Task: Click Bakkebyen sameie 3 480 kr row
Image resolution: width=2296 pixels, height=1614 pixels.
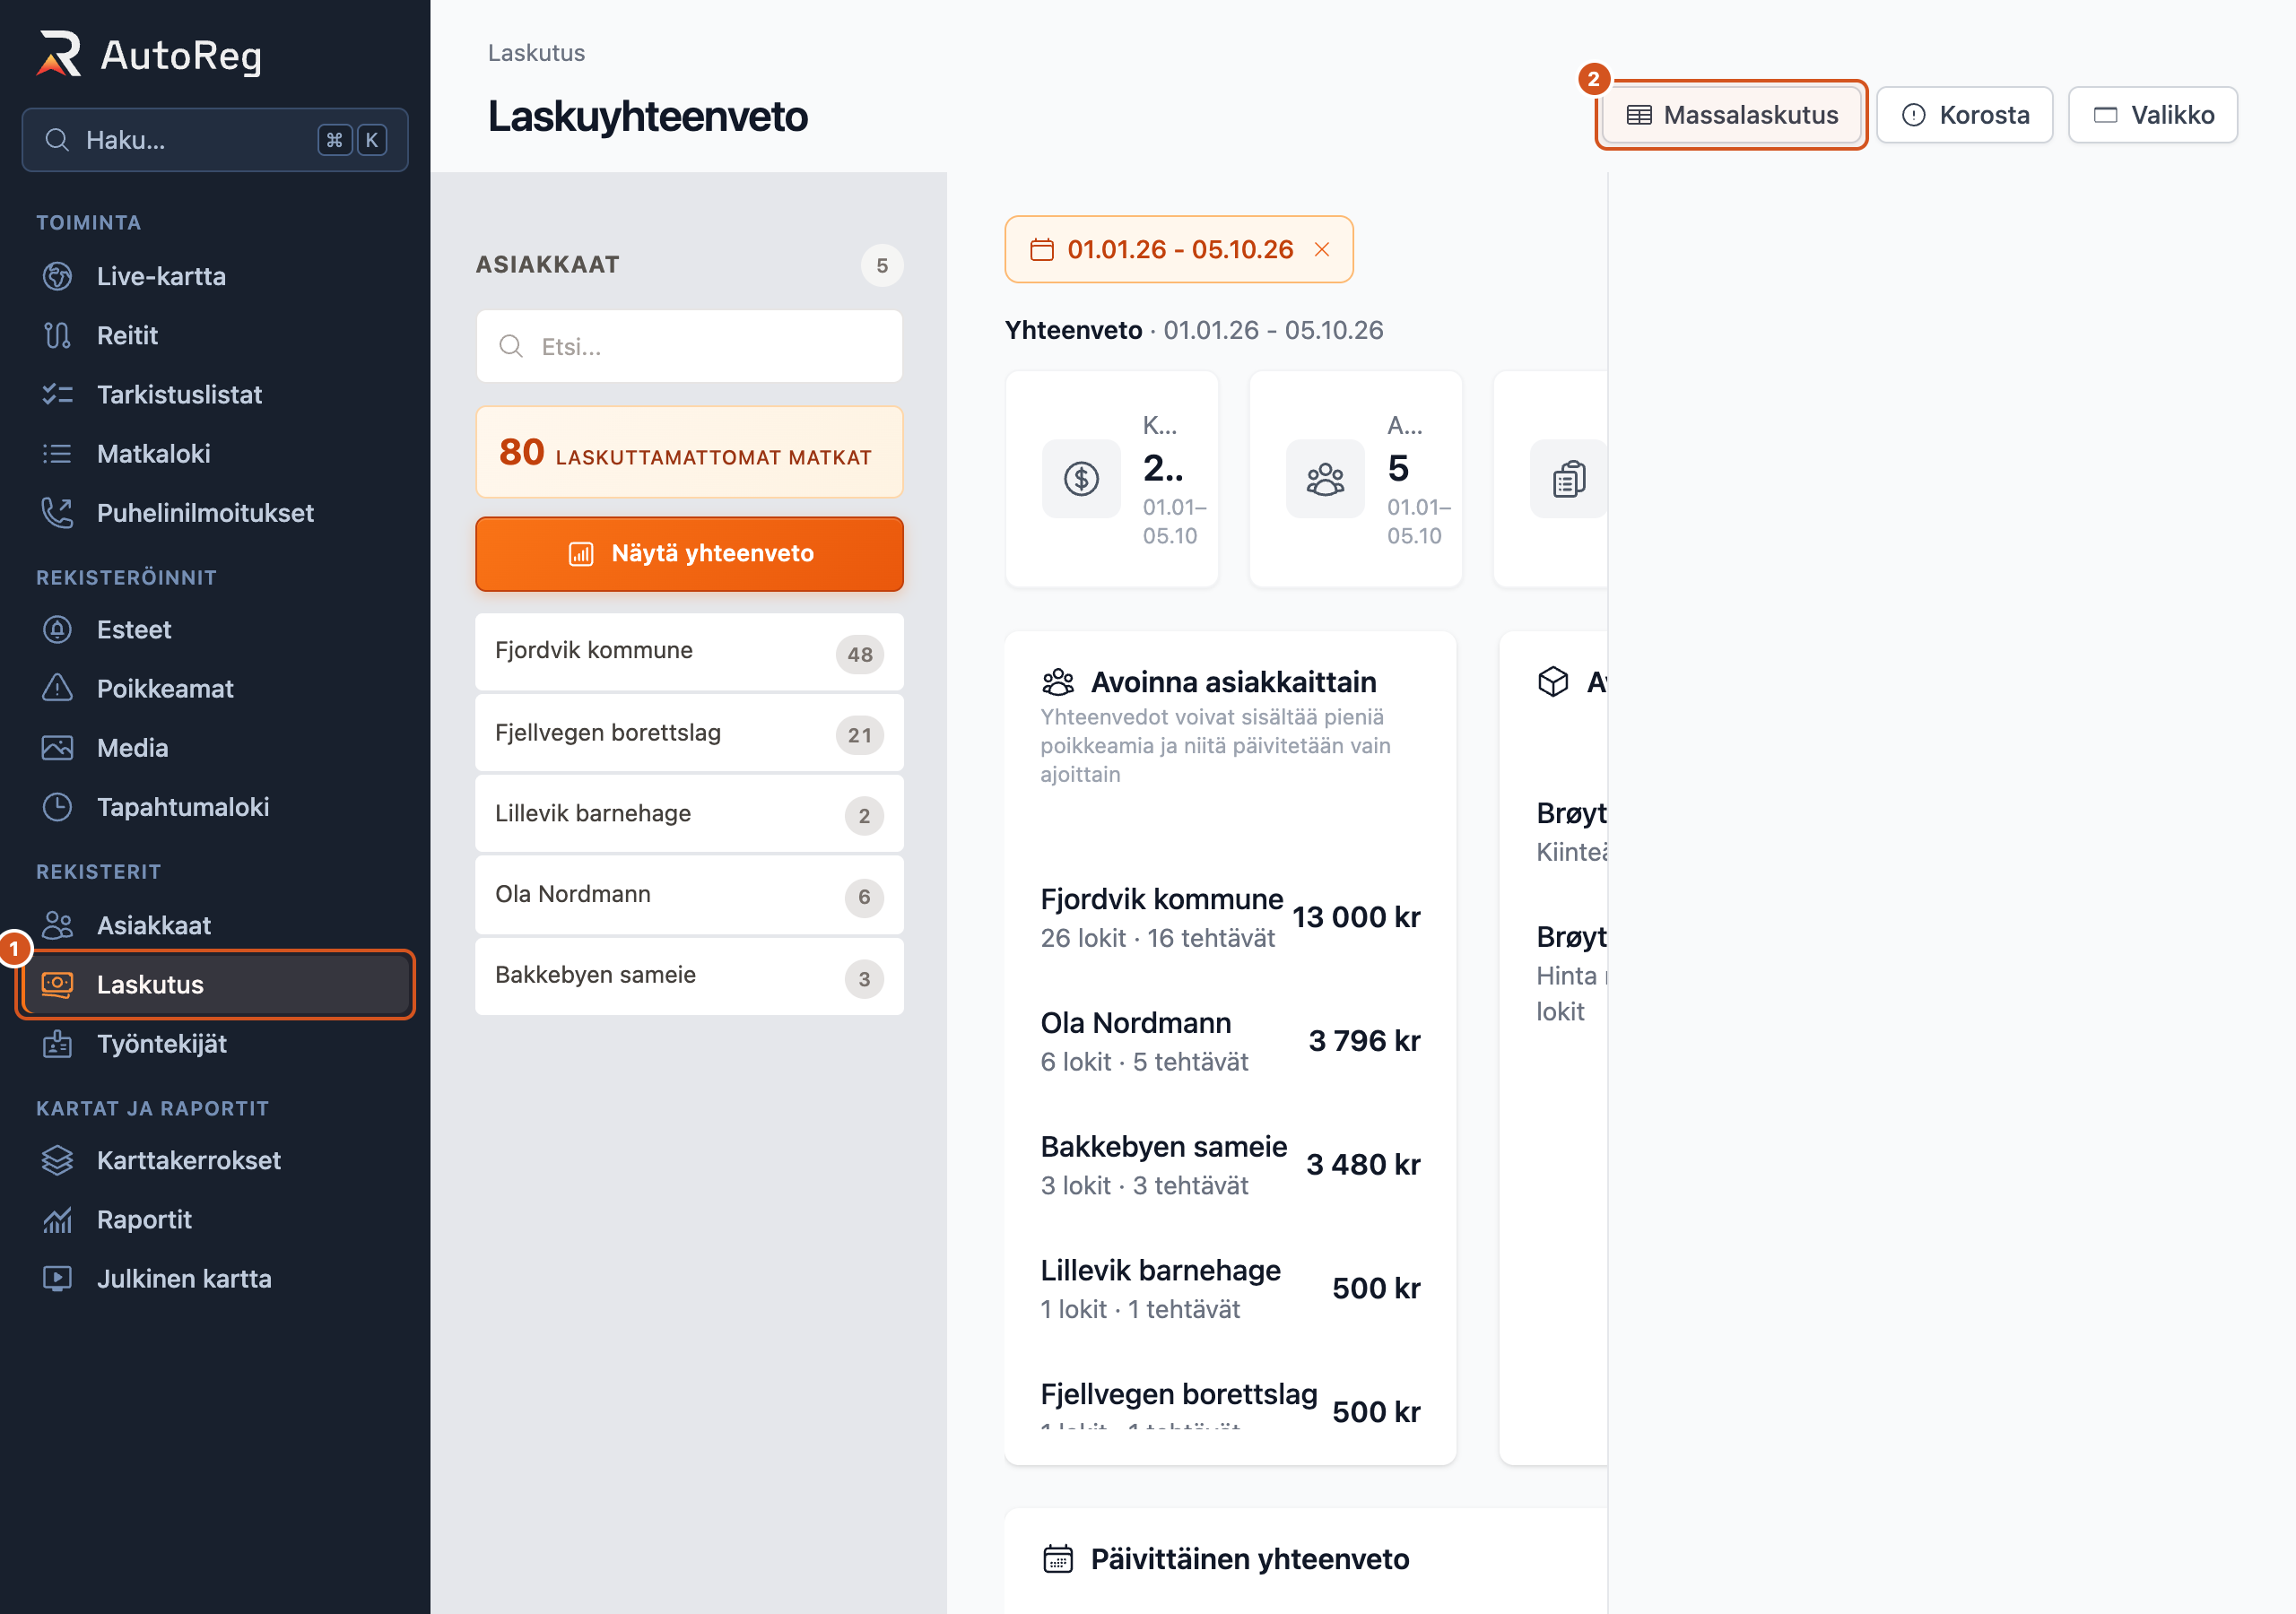Action: 1230,1165
